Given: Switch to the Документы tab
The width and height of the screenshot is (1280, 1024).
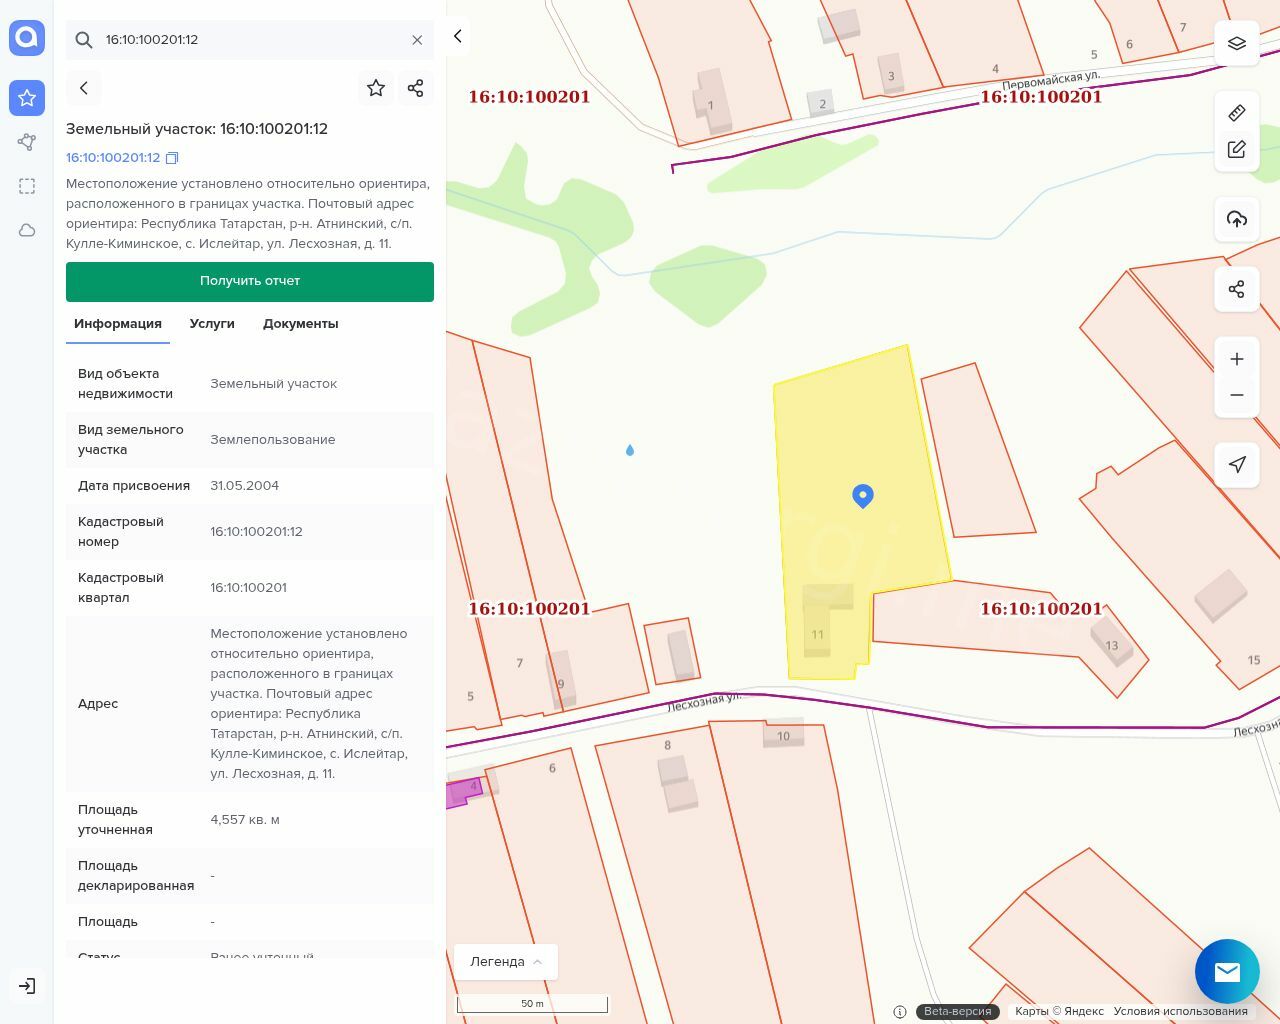Looking at the screenshot, I should (x=300, y=324).
